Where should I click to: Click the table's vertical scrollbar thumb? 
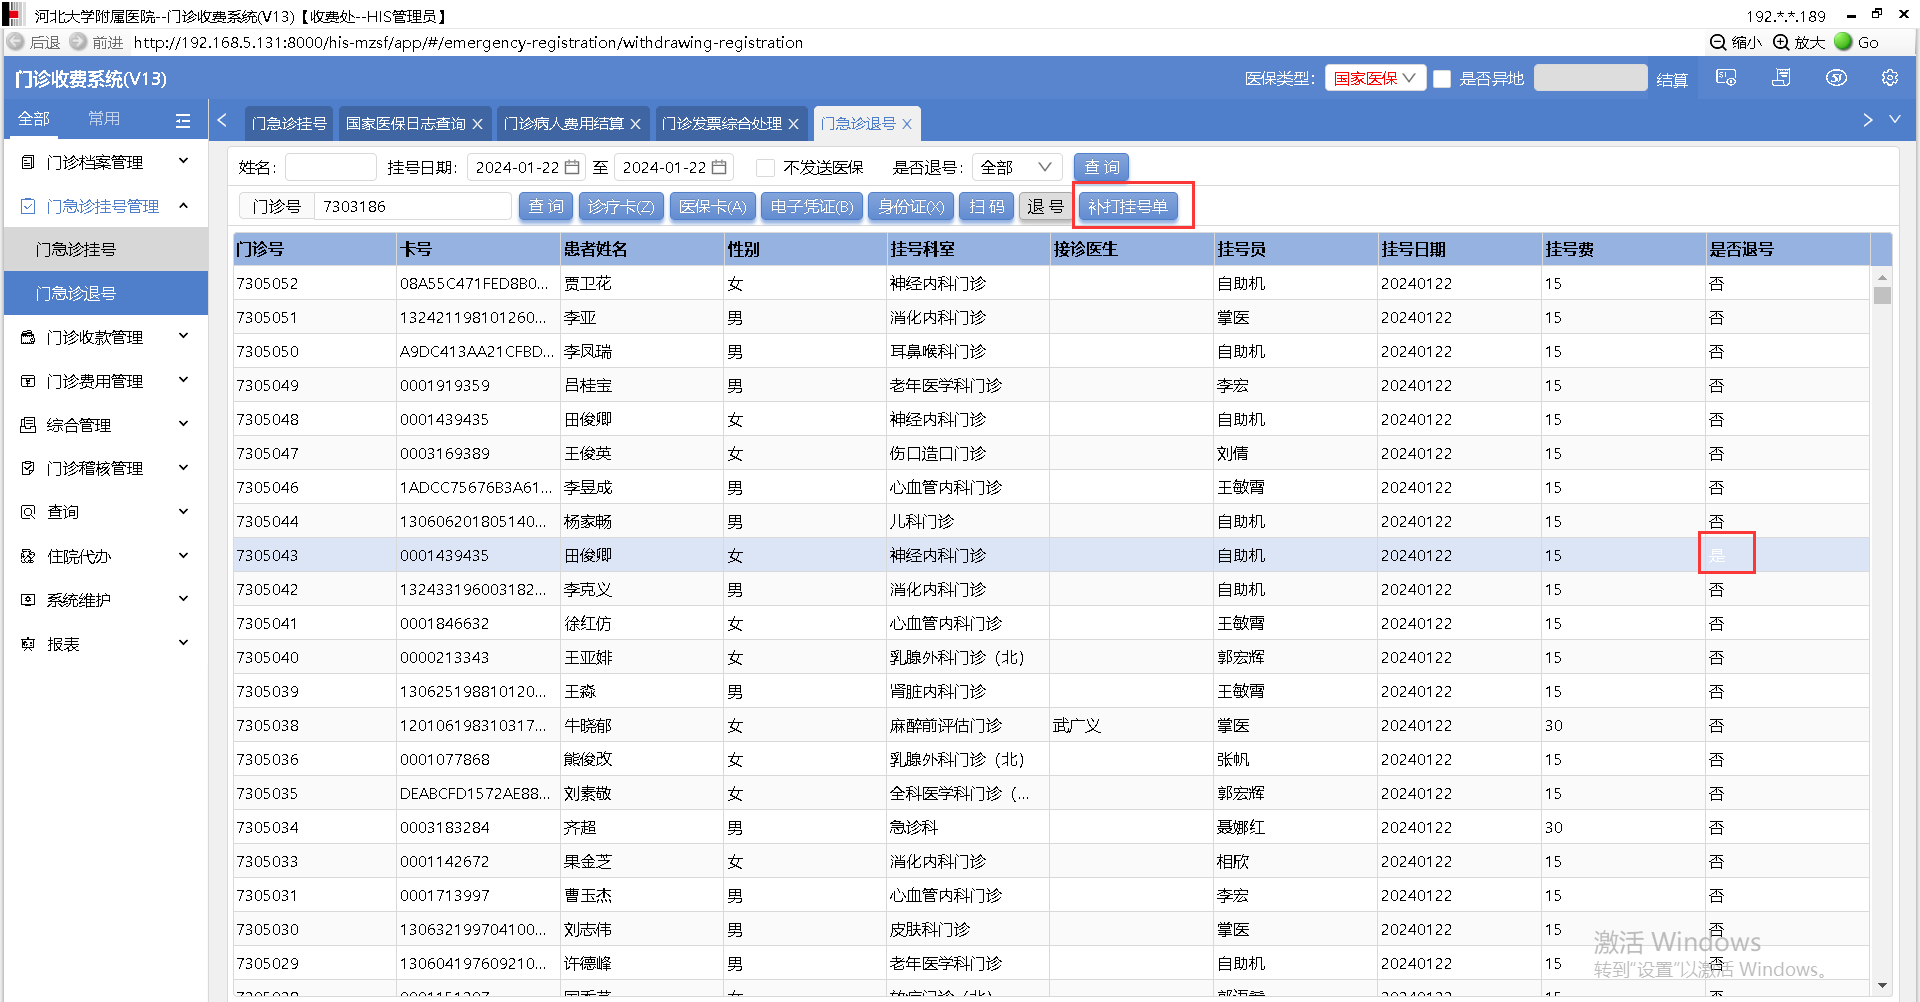(1883, 295)
